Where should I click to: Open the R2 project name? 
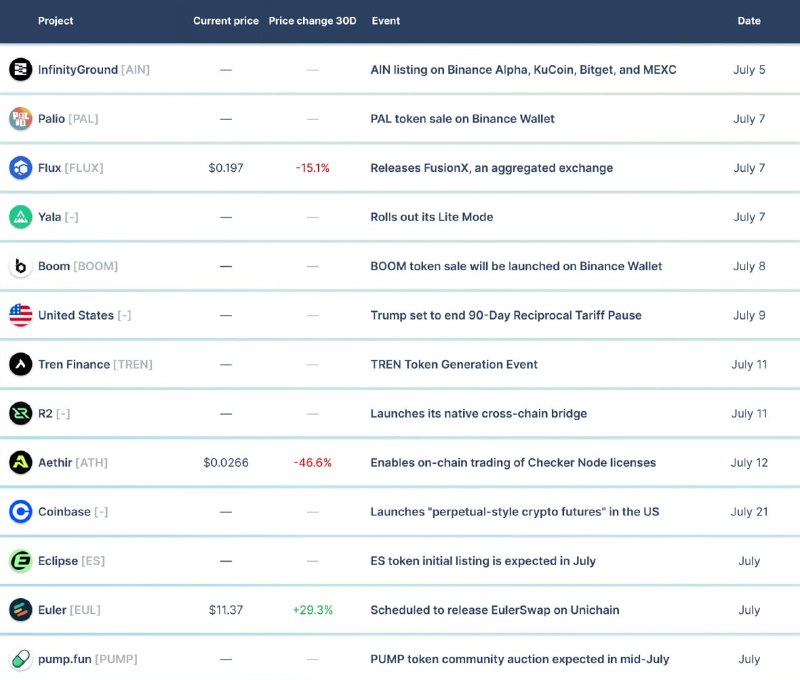click(x=54, y=413)
